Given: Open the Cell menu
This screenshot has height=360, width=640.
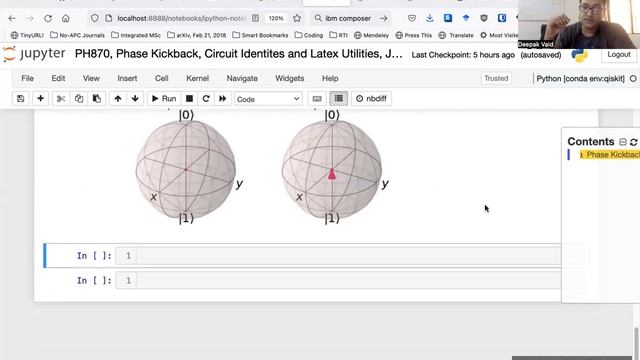Looking at the screenshot, I should click(x=161, y=78).
